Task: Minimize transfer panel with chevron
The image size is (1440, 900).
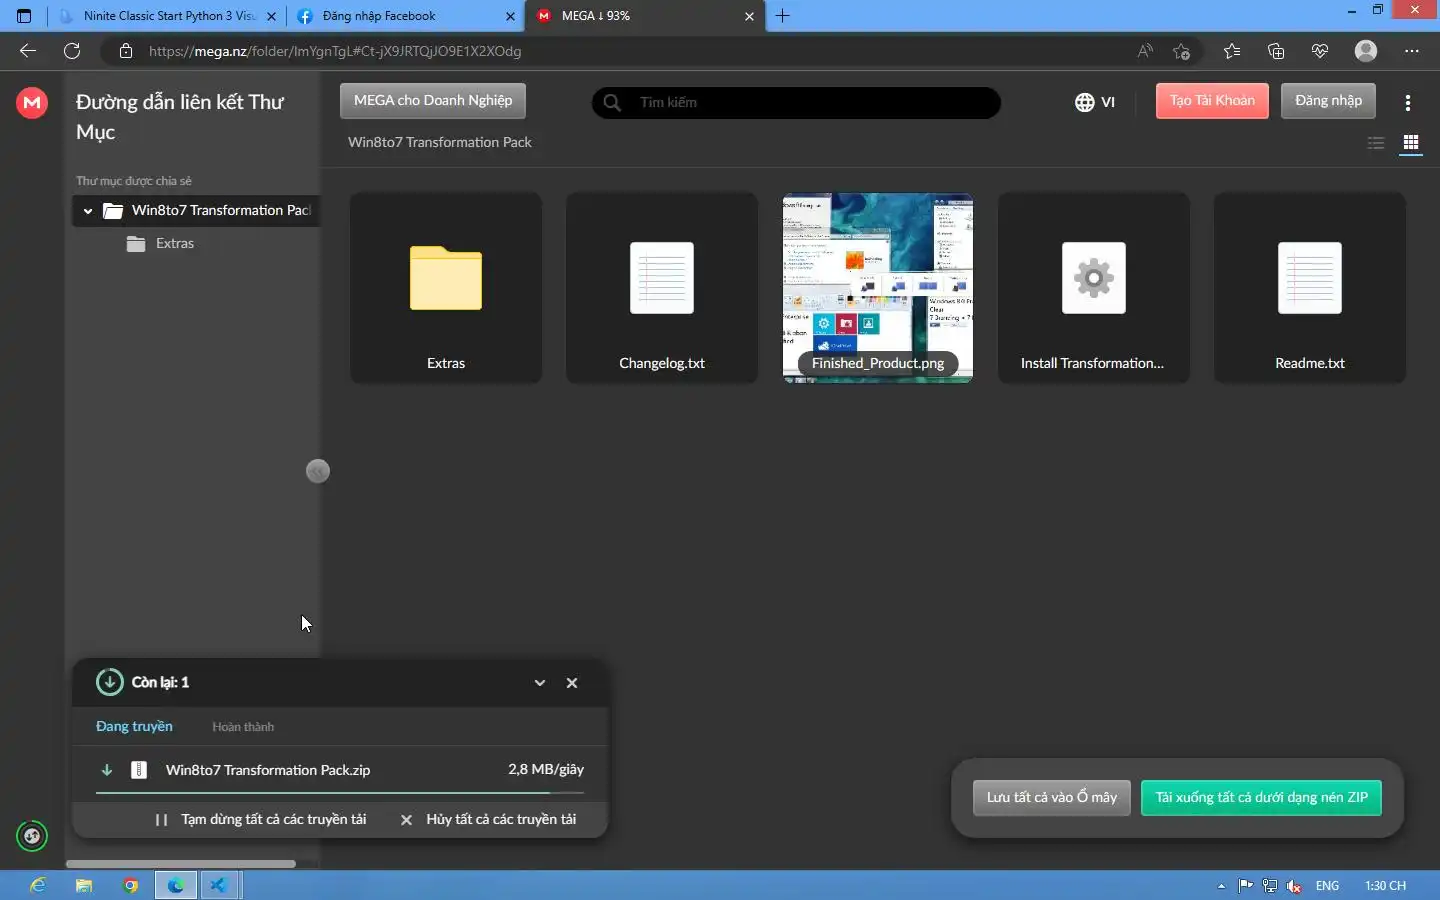Action: coord(540,683)
